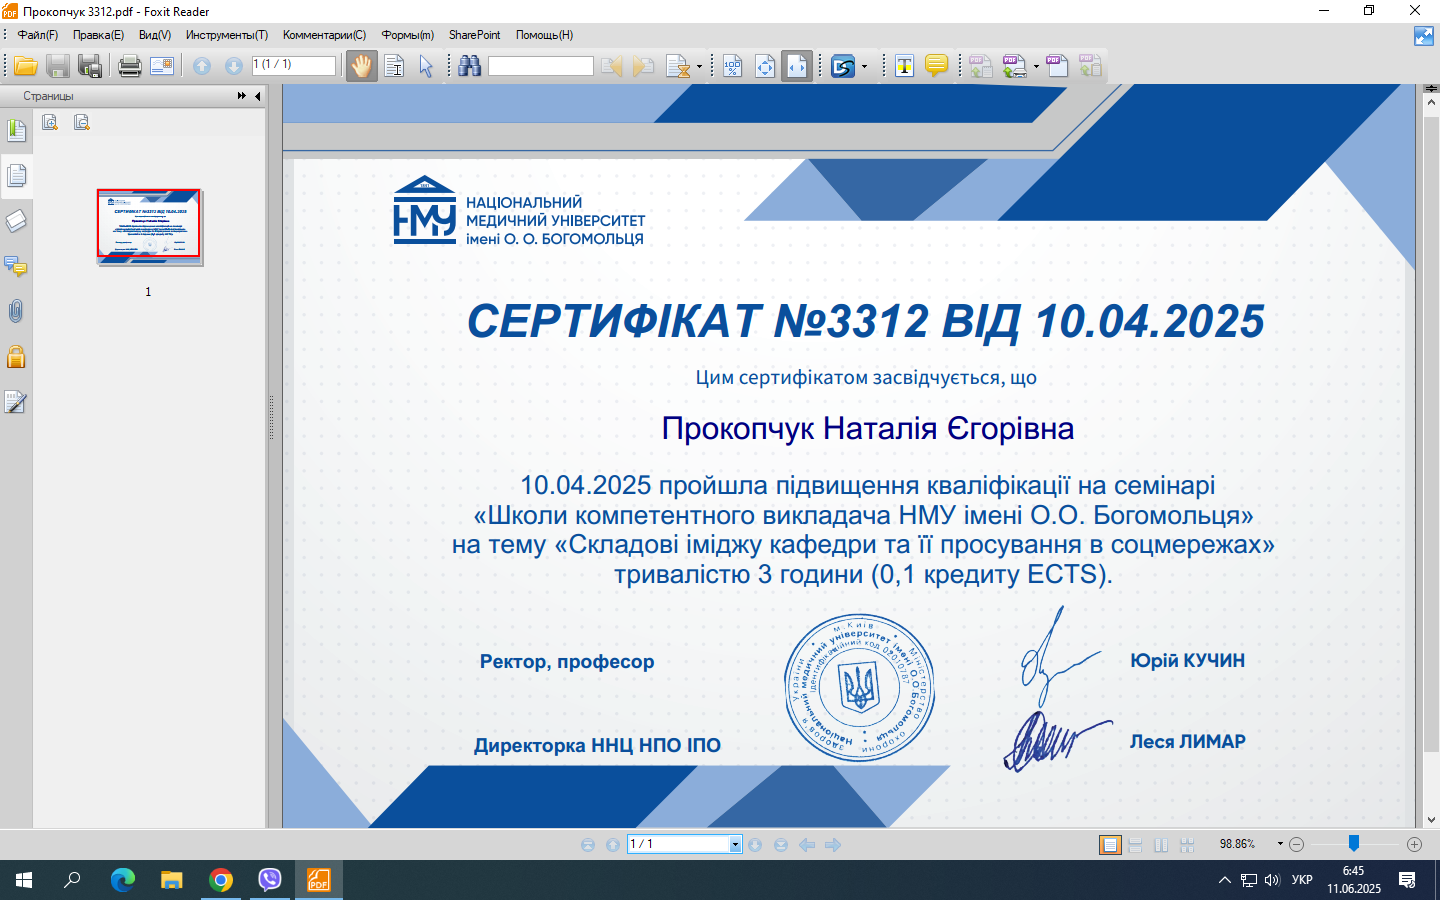Click the zoom in plus button
This screenshot has height=900, width=1440.
pyautogui.click(x=1414, y=844)
